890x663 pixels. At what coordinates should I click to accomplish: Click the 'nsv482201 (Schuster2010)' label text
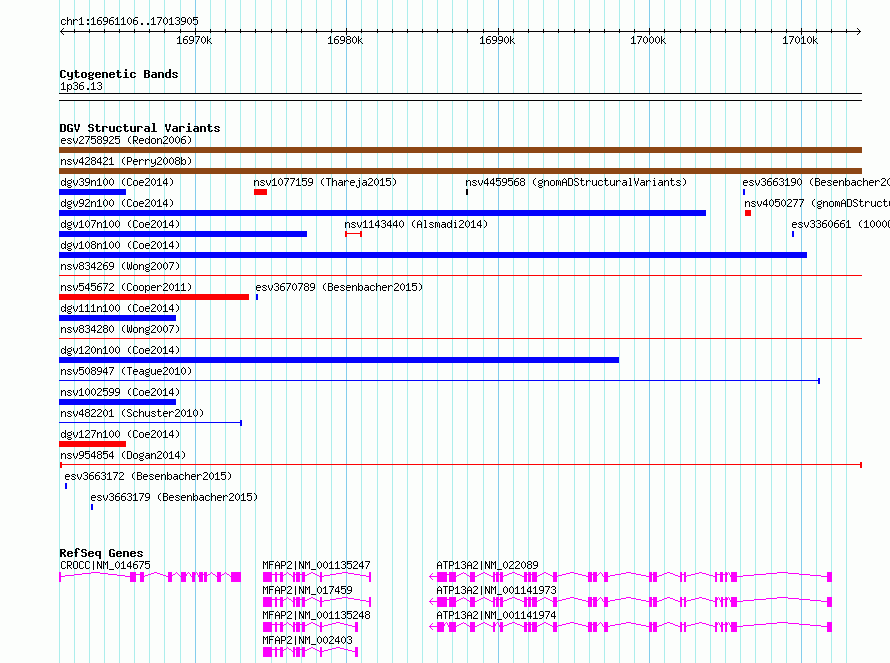pos(132,413)
